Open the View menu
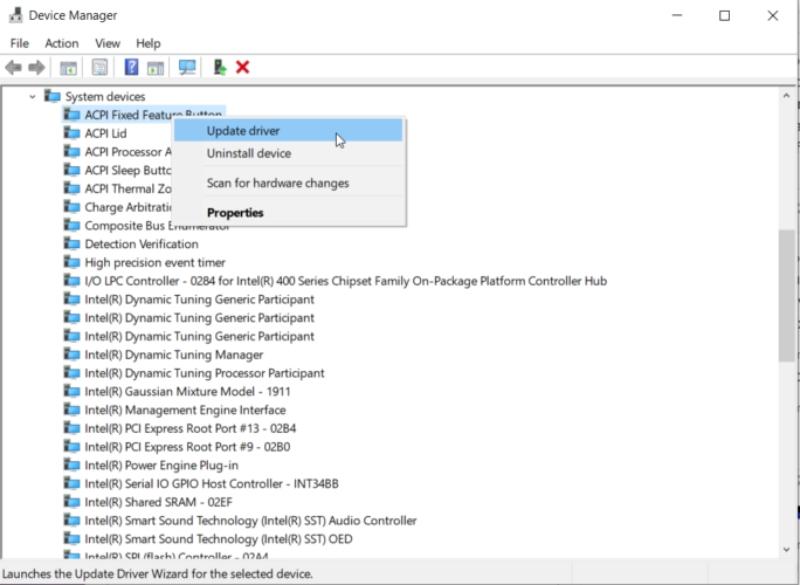800x585 pixels. pos(108,43)
